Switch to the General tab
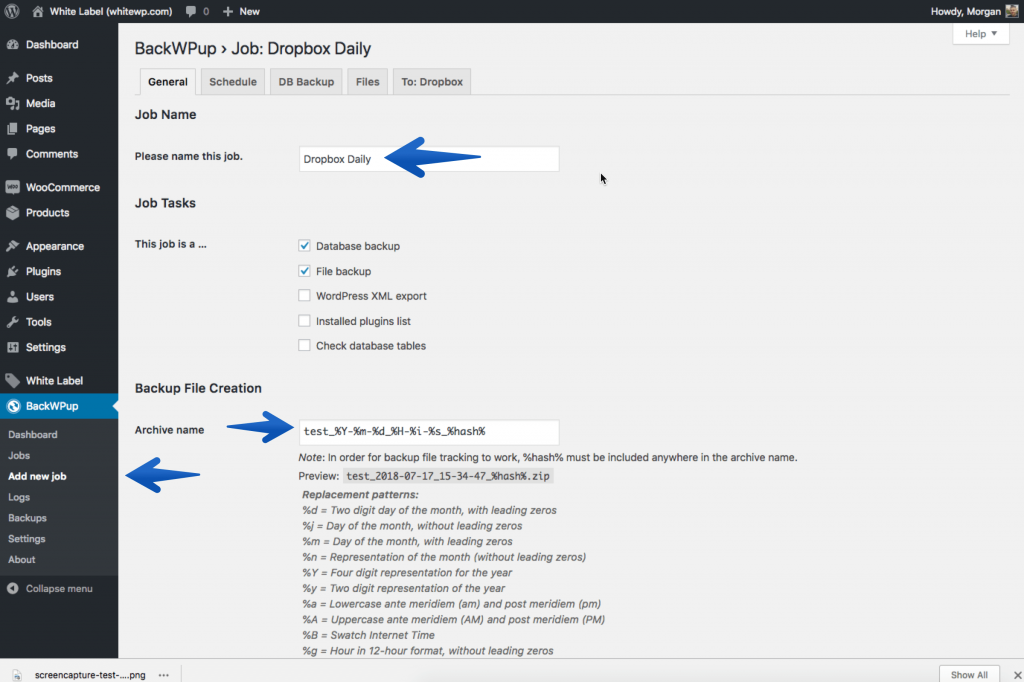Viewport: 1024px width, 682px height. (x=167, y=82)
